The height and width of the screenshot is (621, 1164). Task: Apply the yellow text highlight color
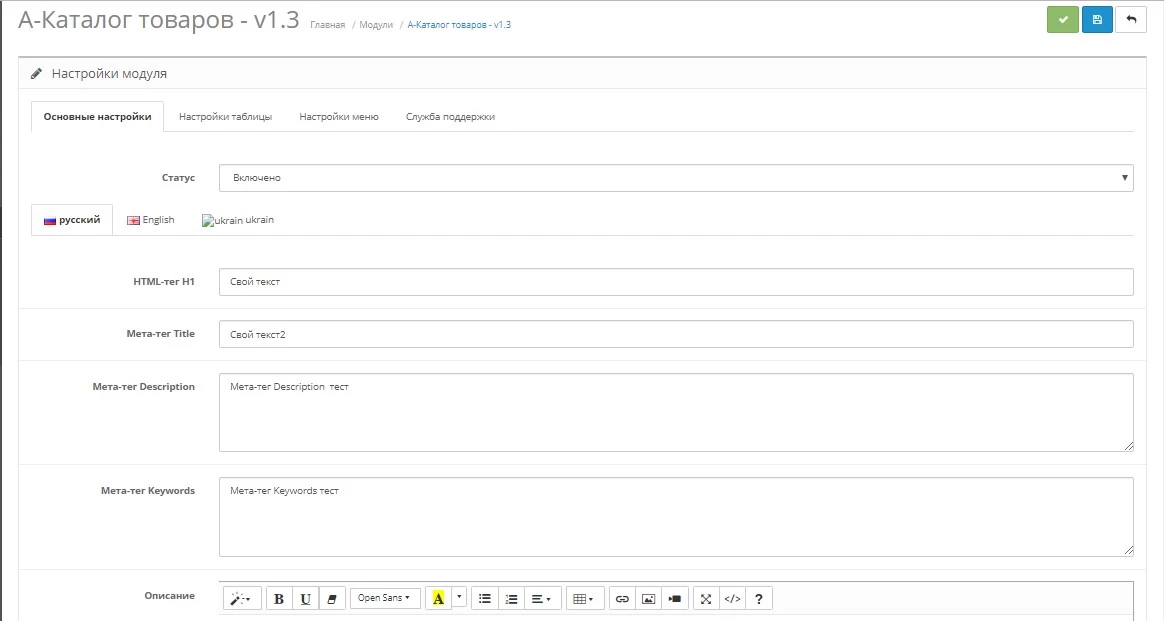pyautogui.click(x=438, y=599)
